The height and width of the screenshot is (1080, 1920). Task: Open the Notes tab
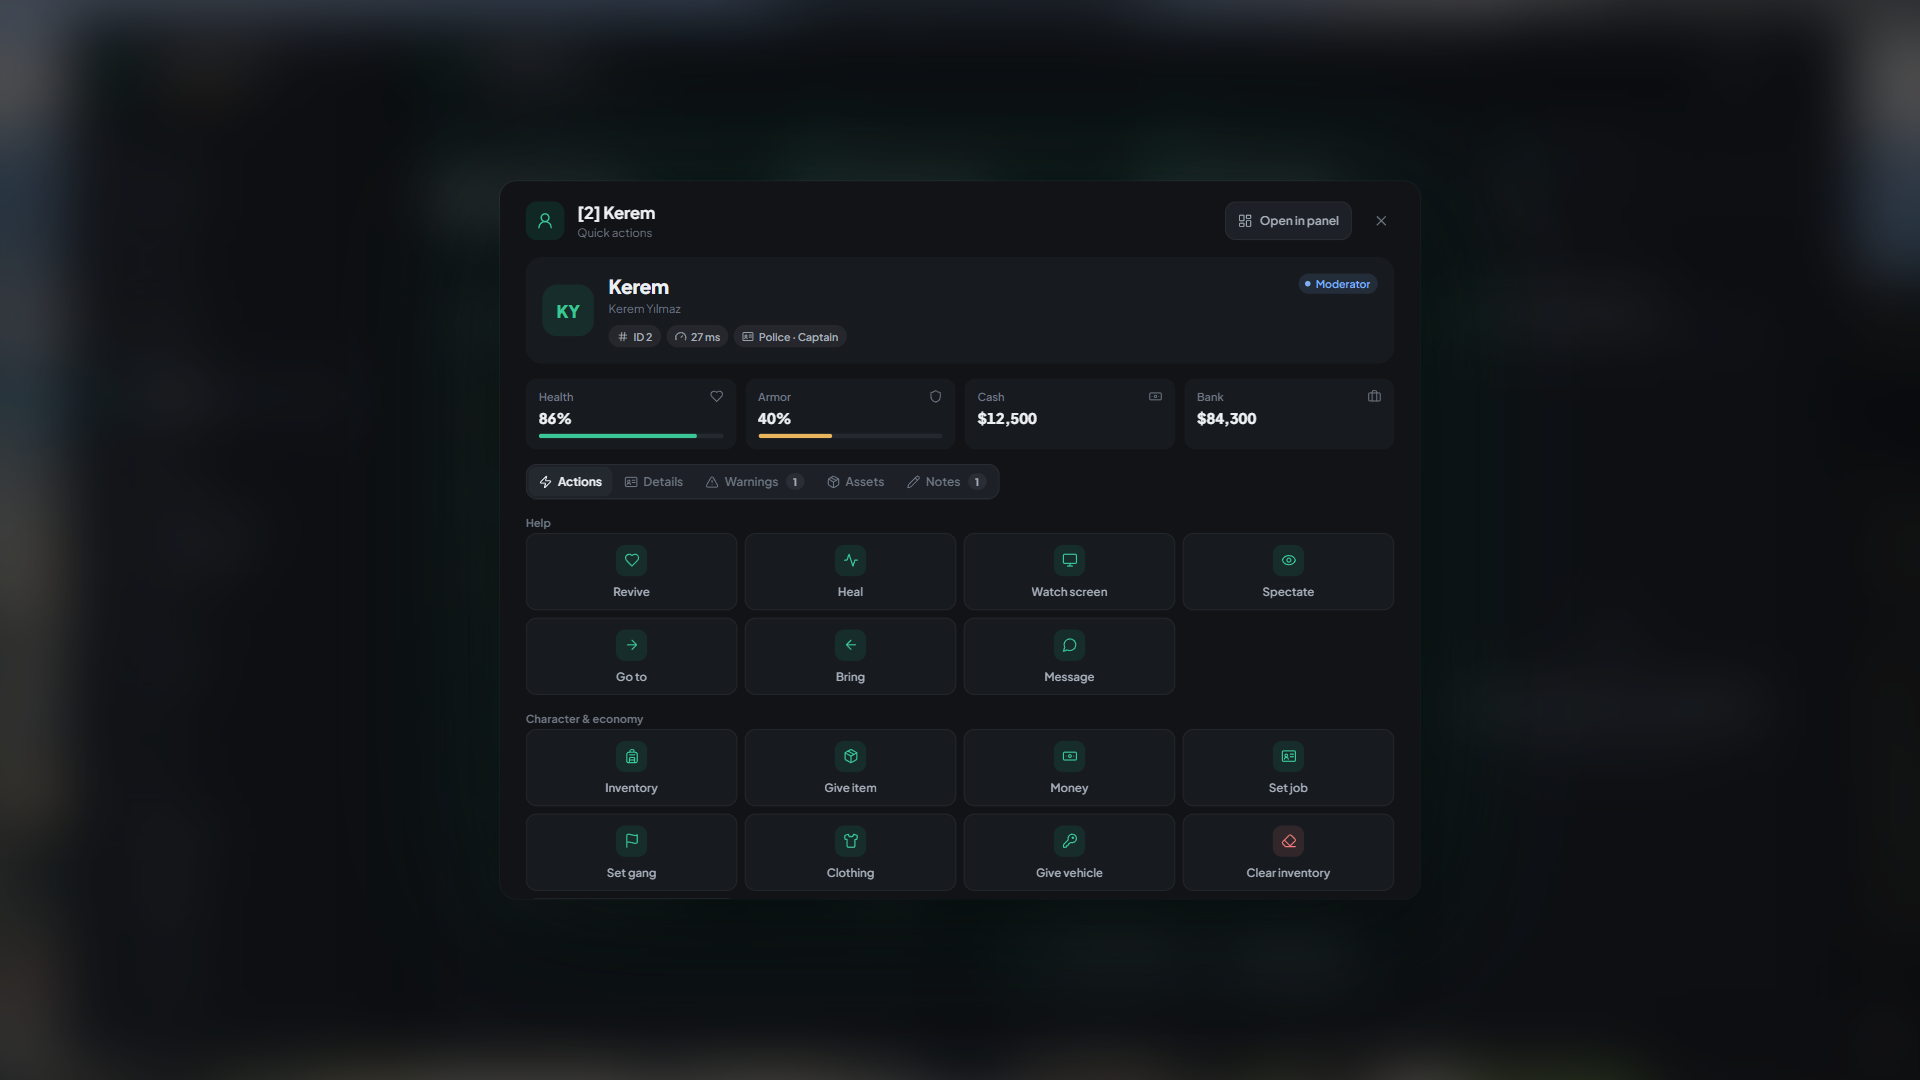946,482
